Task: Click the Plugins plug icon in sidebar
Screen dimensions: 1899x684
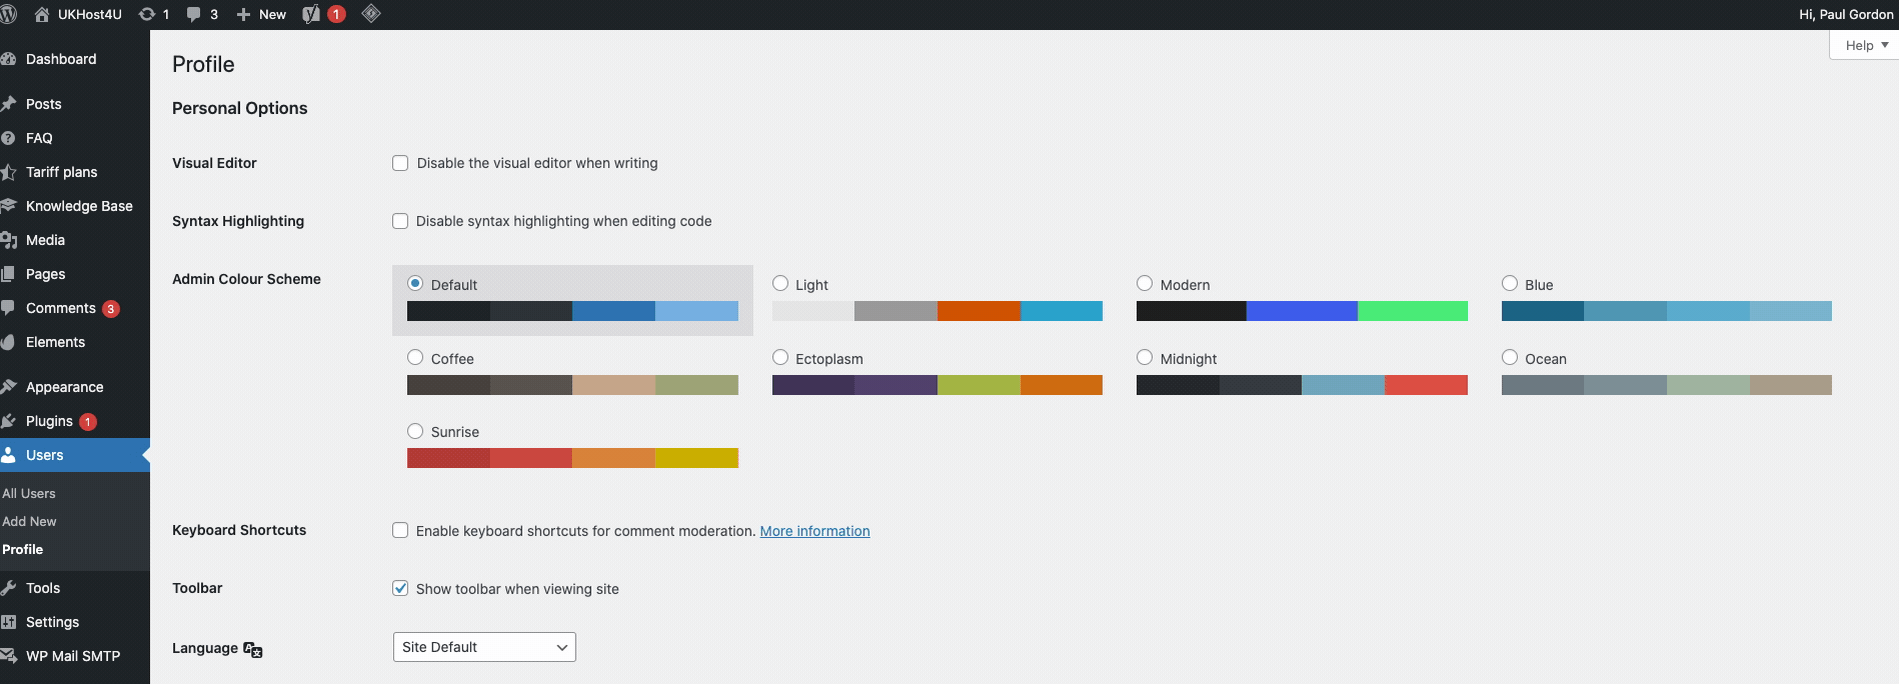Action: (x=9, y=421)
